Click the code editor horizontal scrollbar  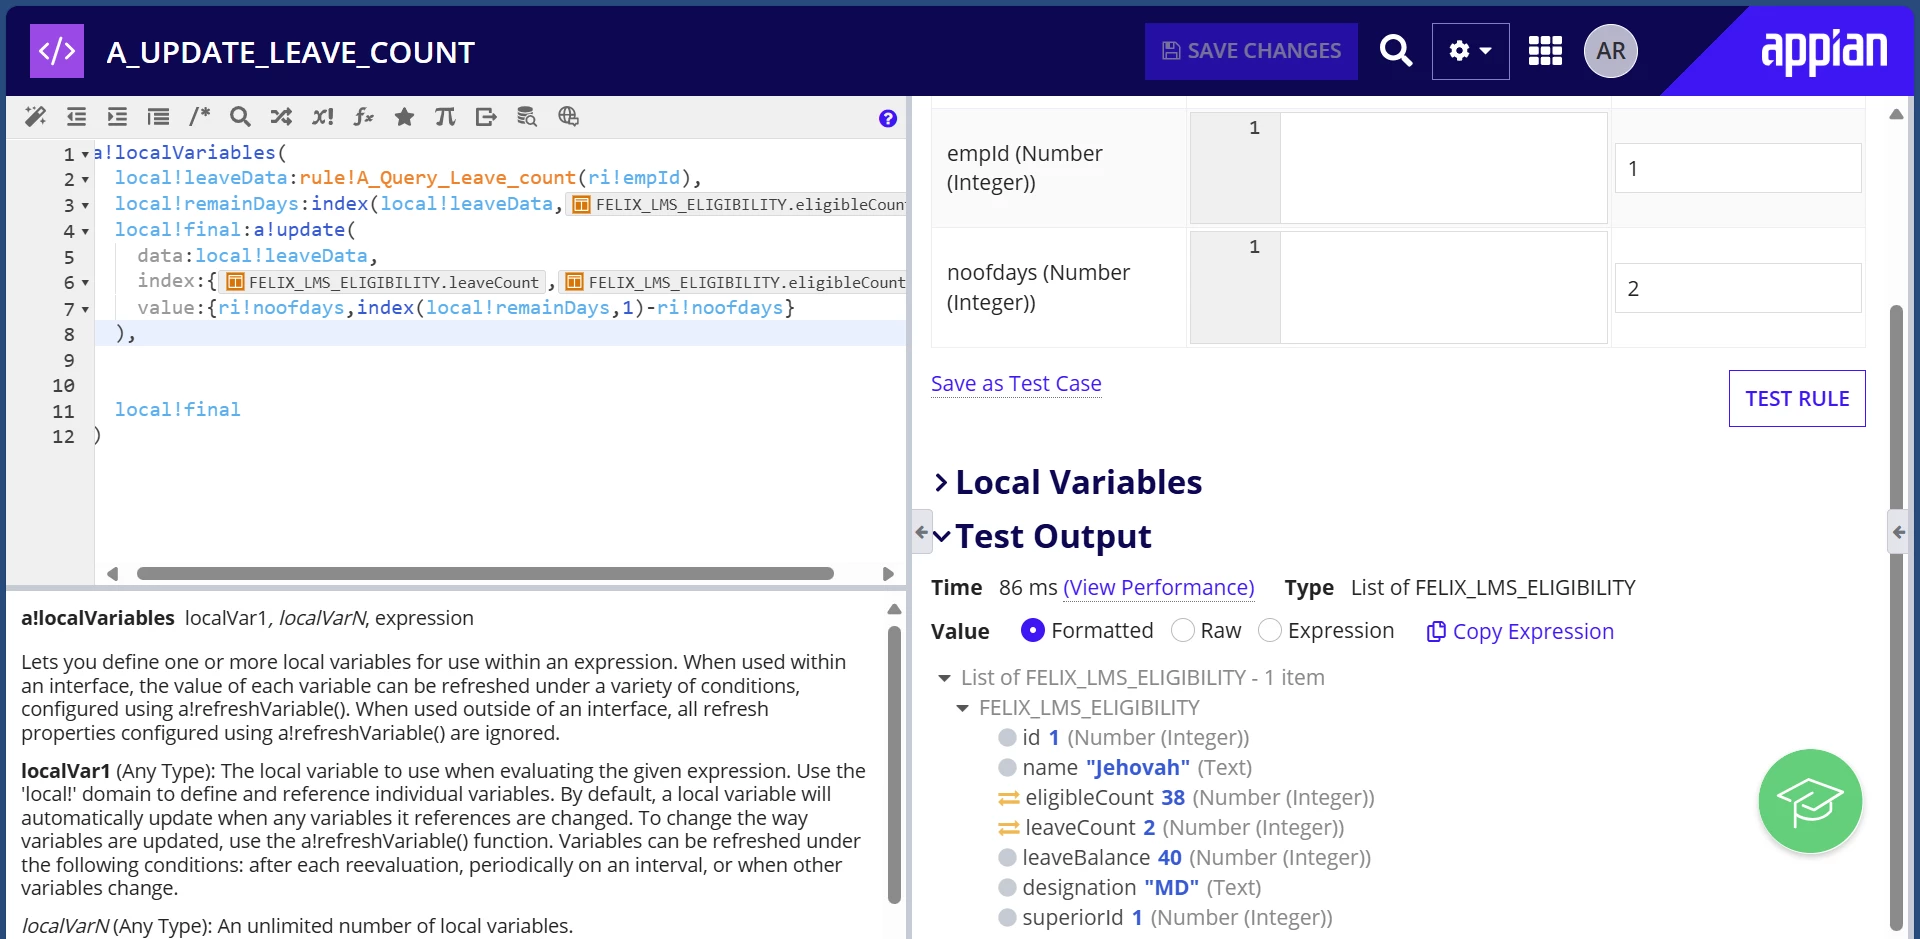[485, 574]
